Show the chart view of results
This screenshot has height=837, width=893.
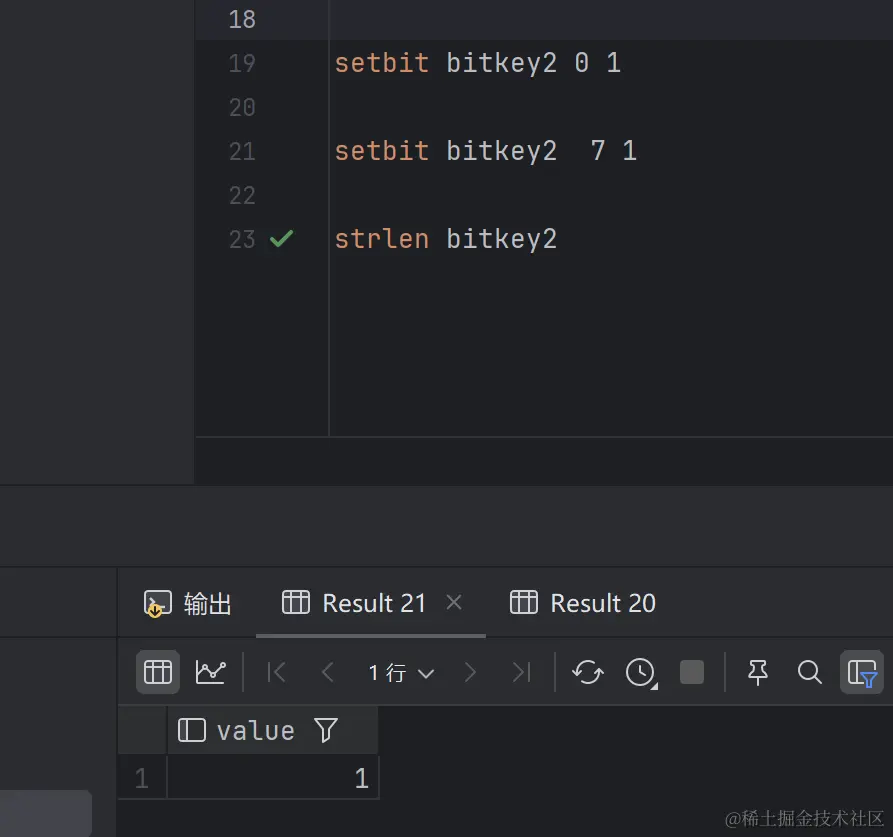coord(210,672)
